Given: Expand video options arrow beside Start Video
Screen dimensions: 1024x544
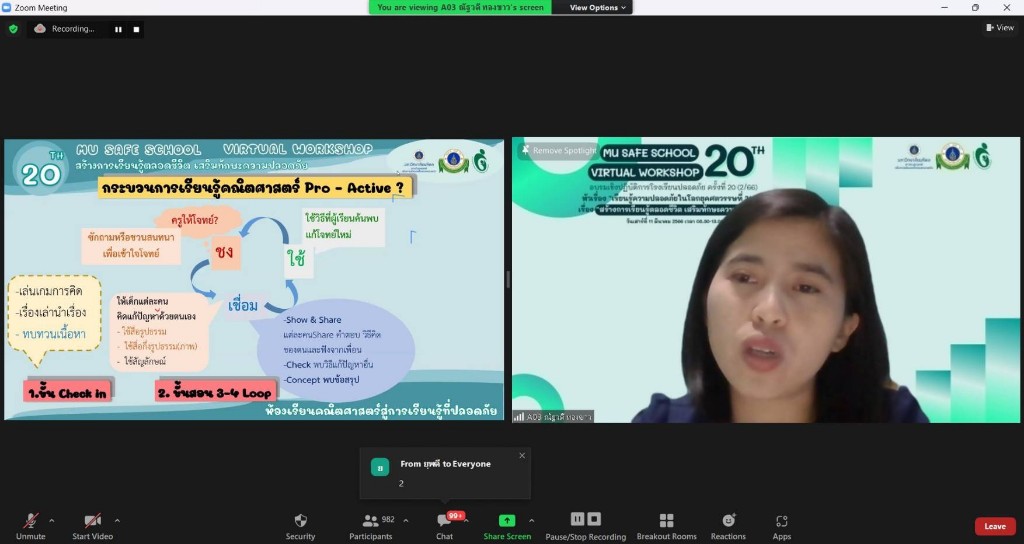Looking at the screenshot, I should 117,520.
